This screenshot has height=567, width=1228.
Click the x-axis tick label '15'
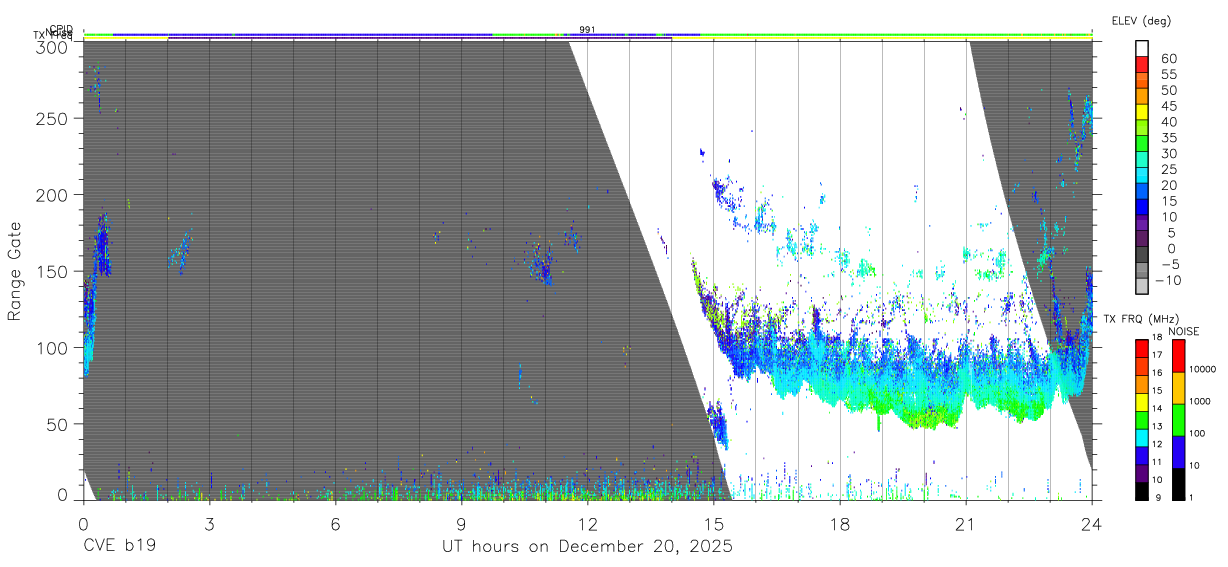coord(713,522)
